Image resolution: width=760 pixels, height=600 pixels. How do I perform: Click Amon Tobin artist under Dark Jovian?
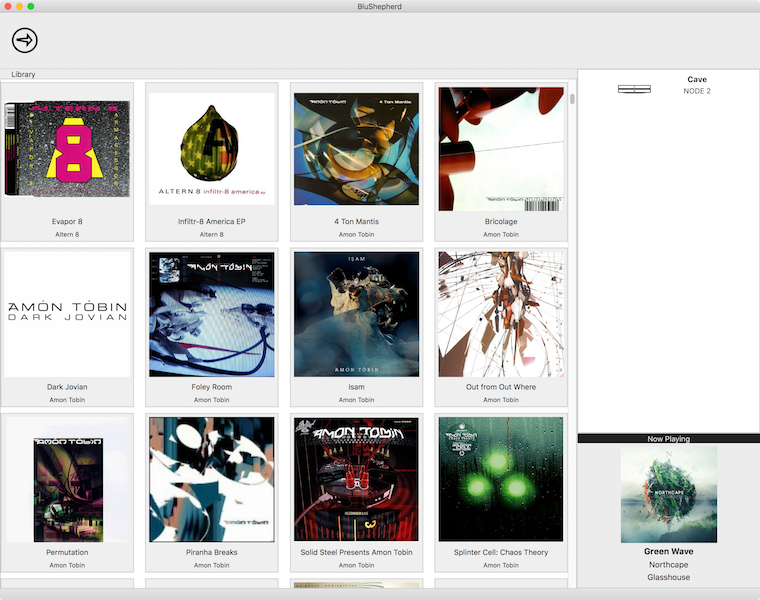point(67,400)
